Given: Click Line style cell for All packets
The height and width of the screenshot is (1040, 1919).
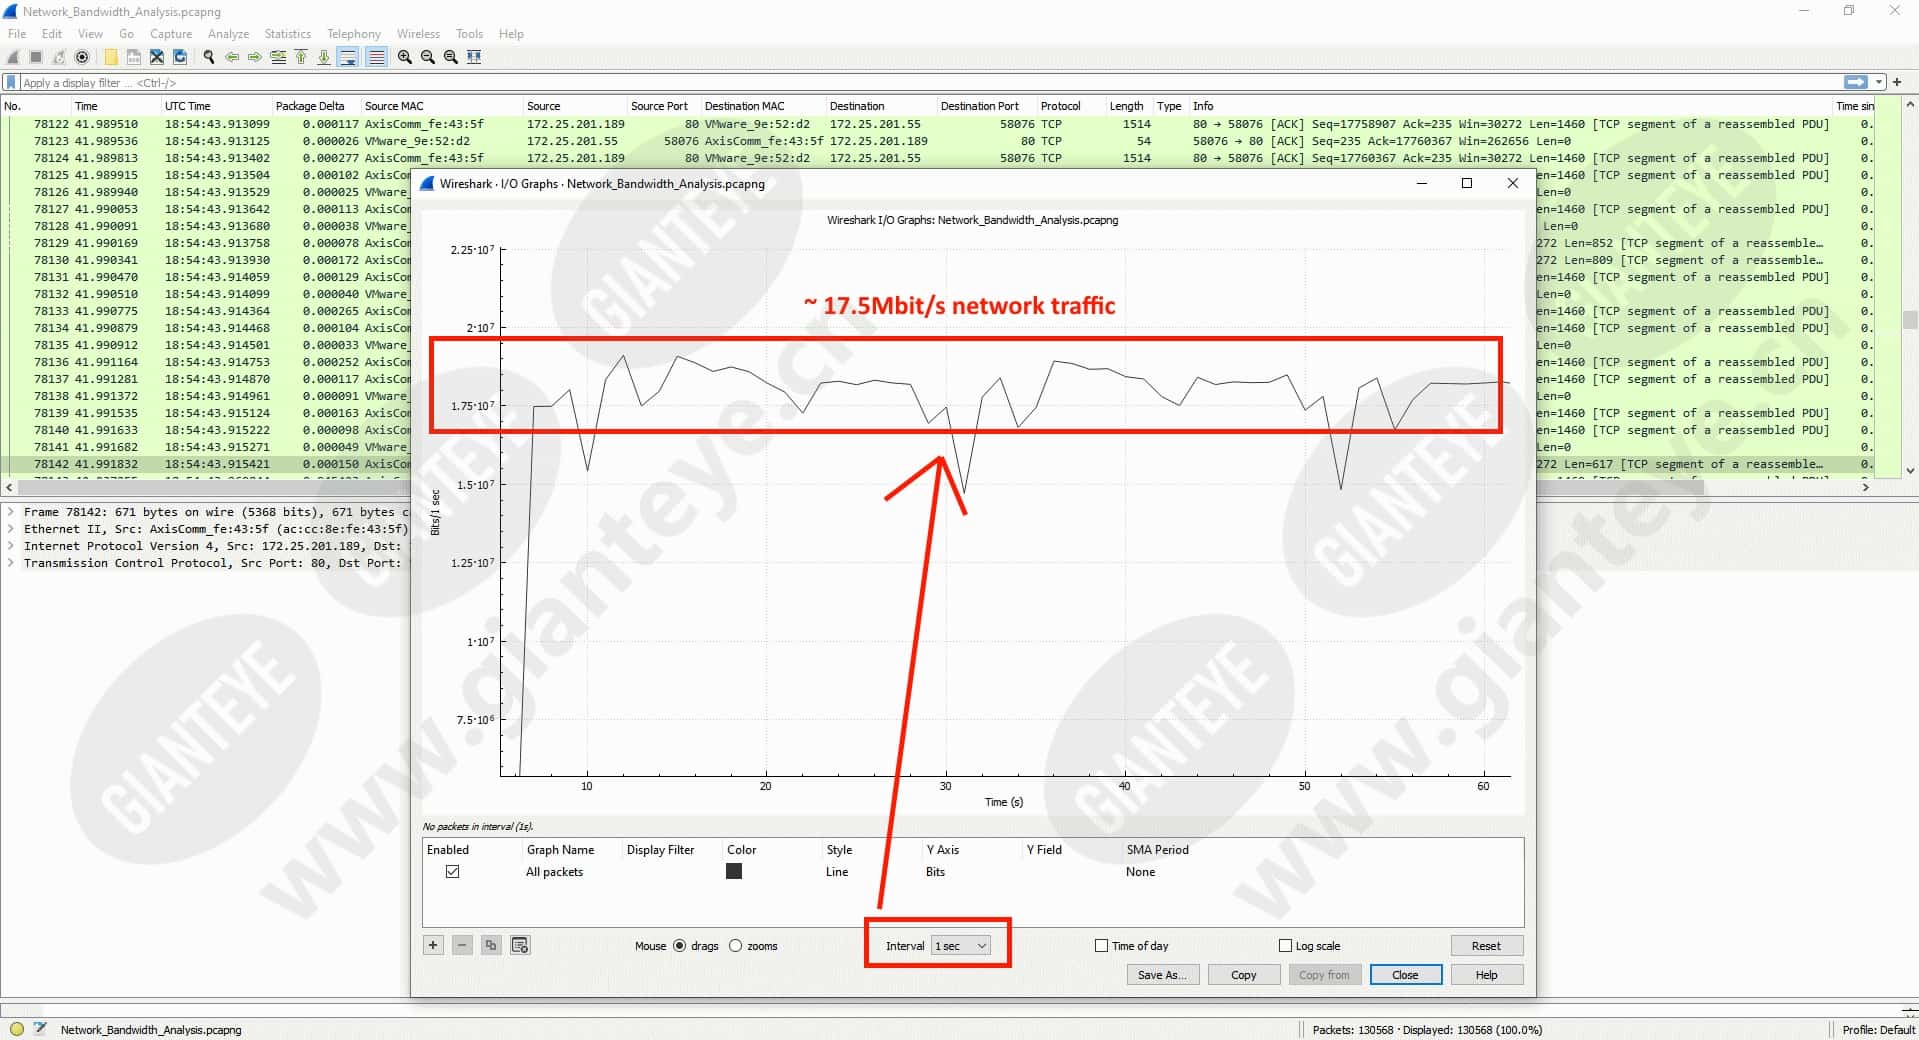Looking at the screenshot, I should (x=837, y=872).
